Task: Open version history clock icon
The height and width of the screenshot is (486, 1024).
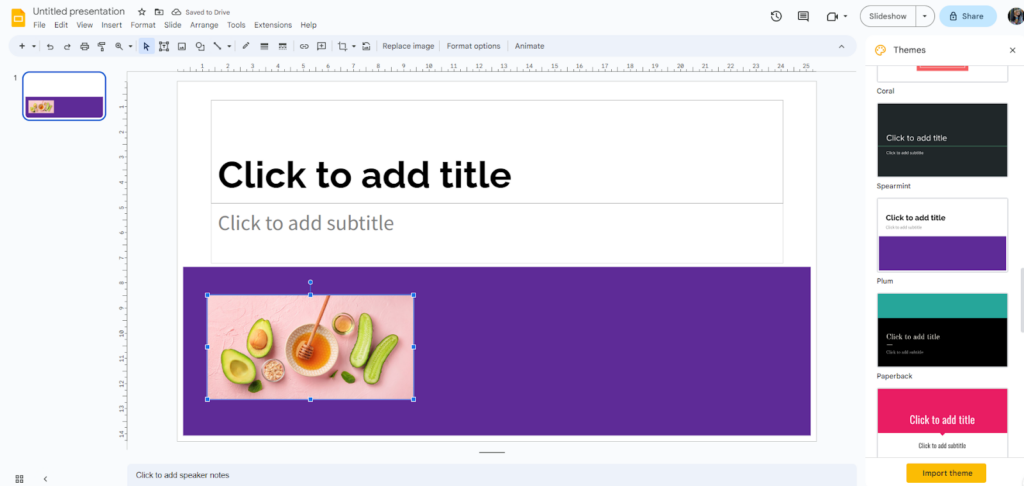Action: tap(776, 16)
